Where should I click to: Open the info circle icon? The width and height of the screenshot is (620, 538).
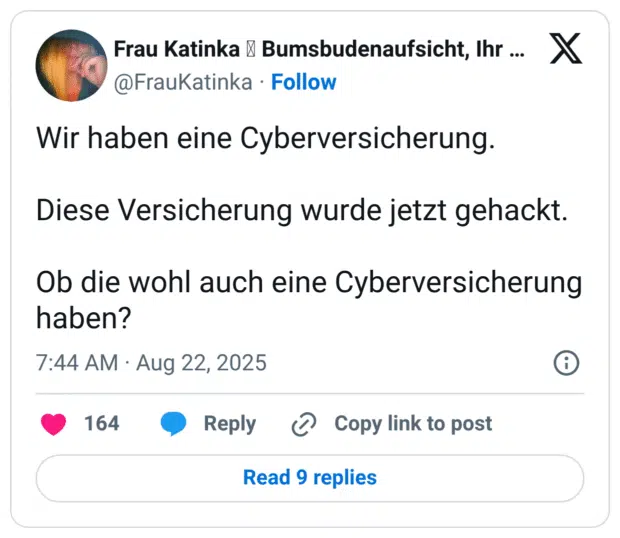click(x=566, y=362)
